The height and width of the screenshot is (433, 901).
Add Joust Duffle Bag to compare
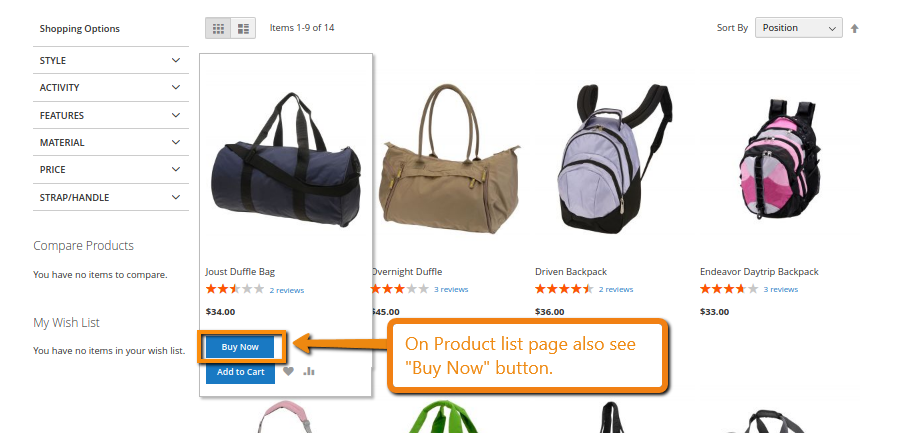click(x=309, y=372)
